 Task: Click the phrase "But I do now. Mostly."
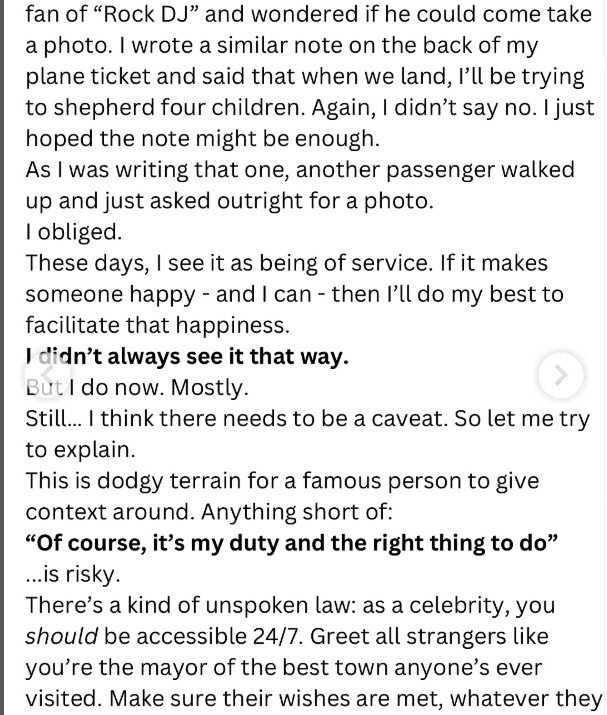click(137, 388)
